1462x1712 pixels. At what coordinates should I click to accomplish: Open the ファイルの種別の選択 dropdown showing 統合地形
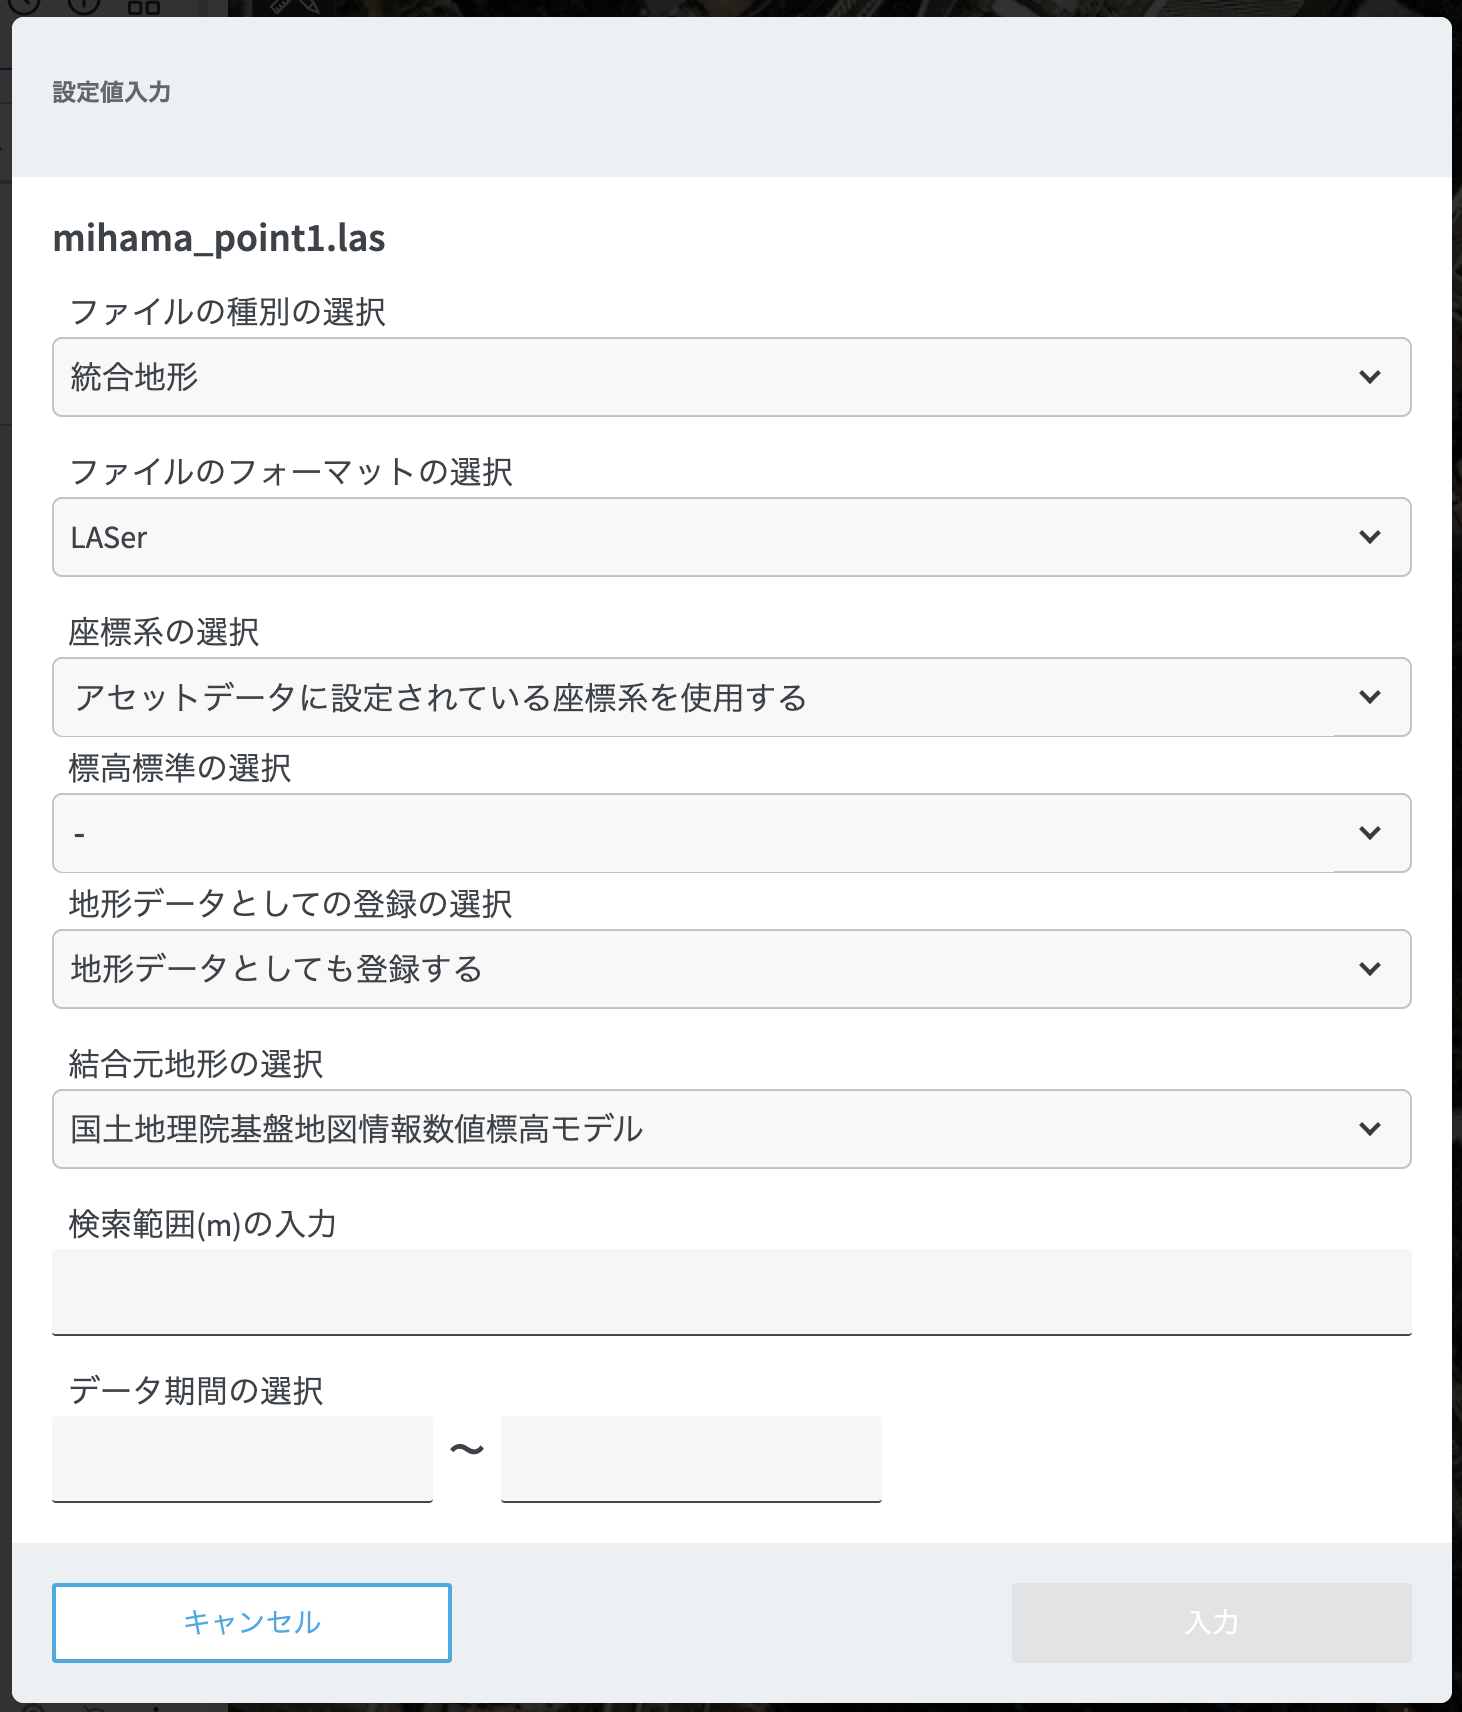[x=700, y=377]
